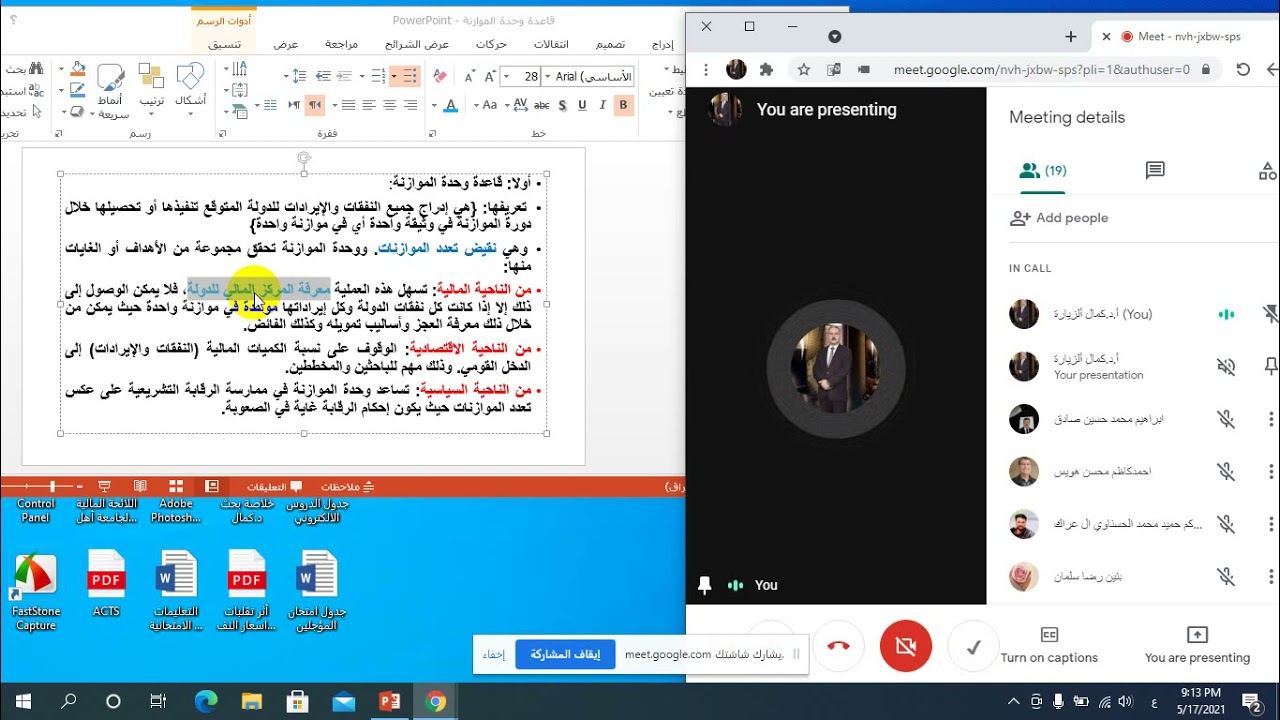The width and height of the screenshot is (1280, 720).
Task: Open chat panel icon in Meet
Action: (x=1155, y=171)
